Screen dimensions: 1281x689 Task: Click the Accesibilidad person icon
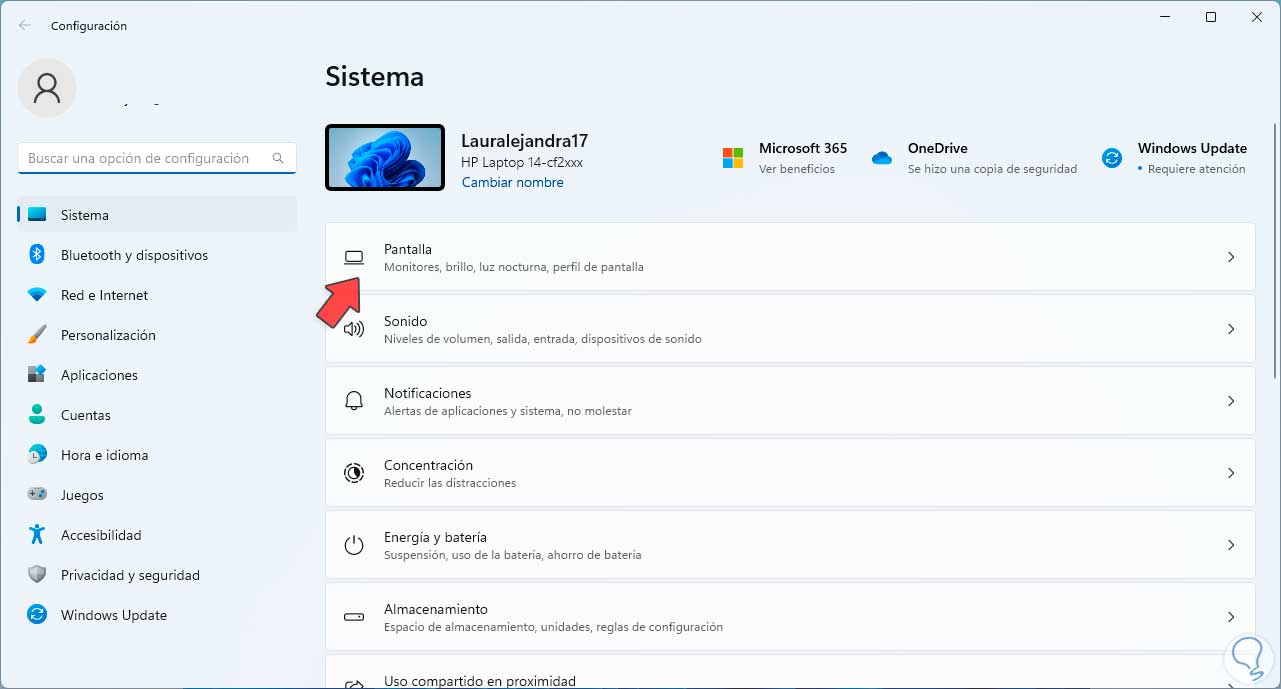[x=37, y=535]
